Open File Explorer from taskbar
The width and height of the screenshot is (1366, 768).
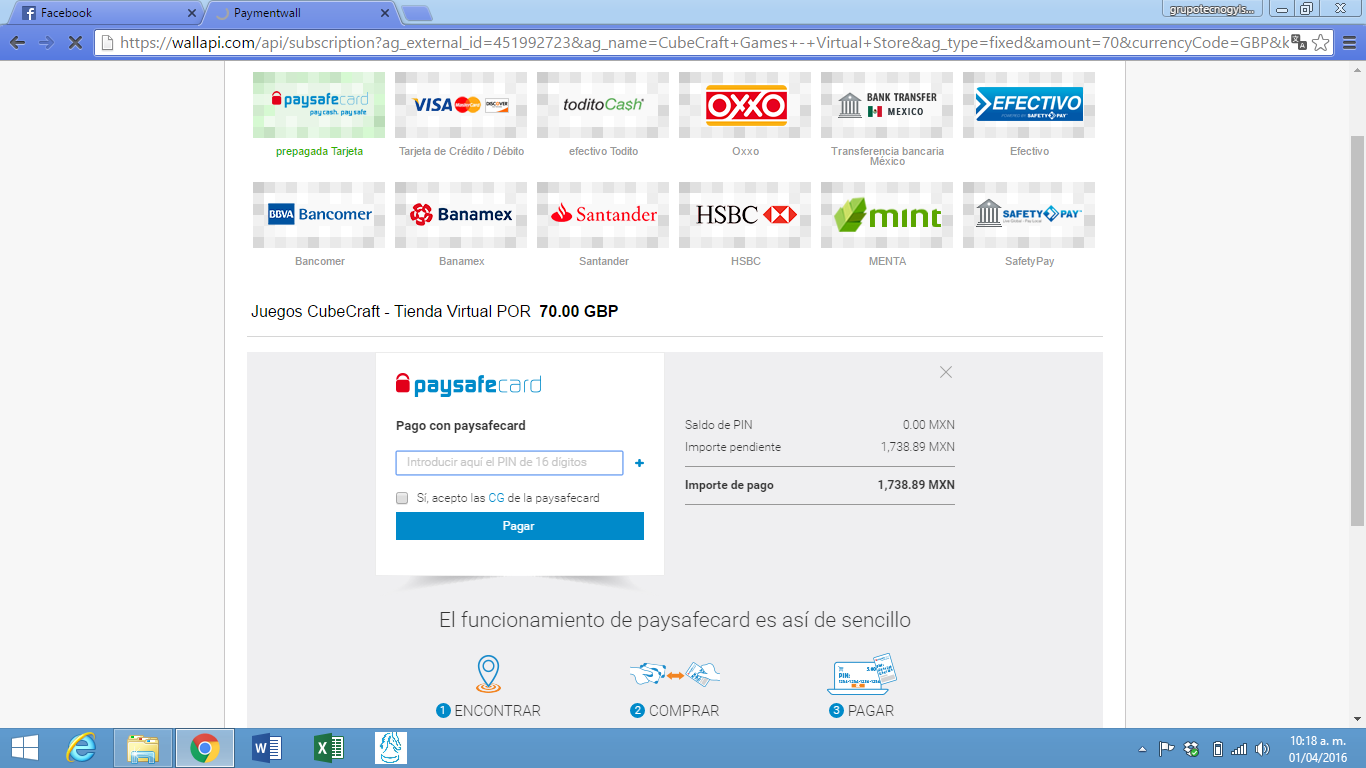point(143,747)
